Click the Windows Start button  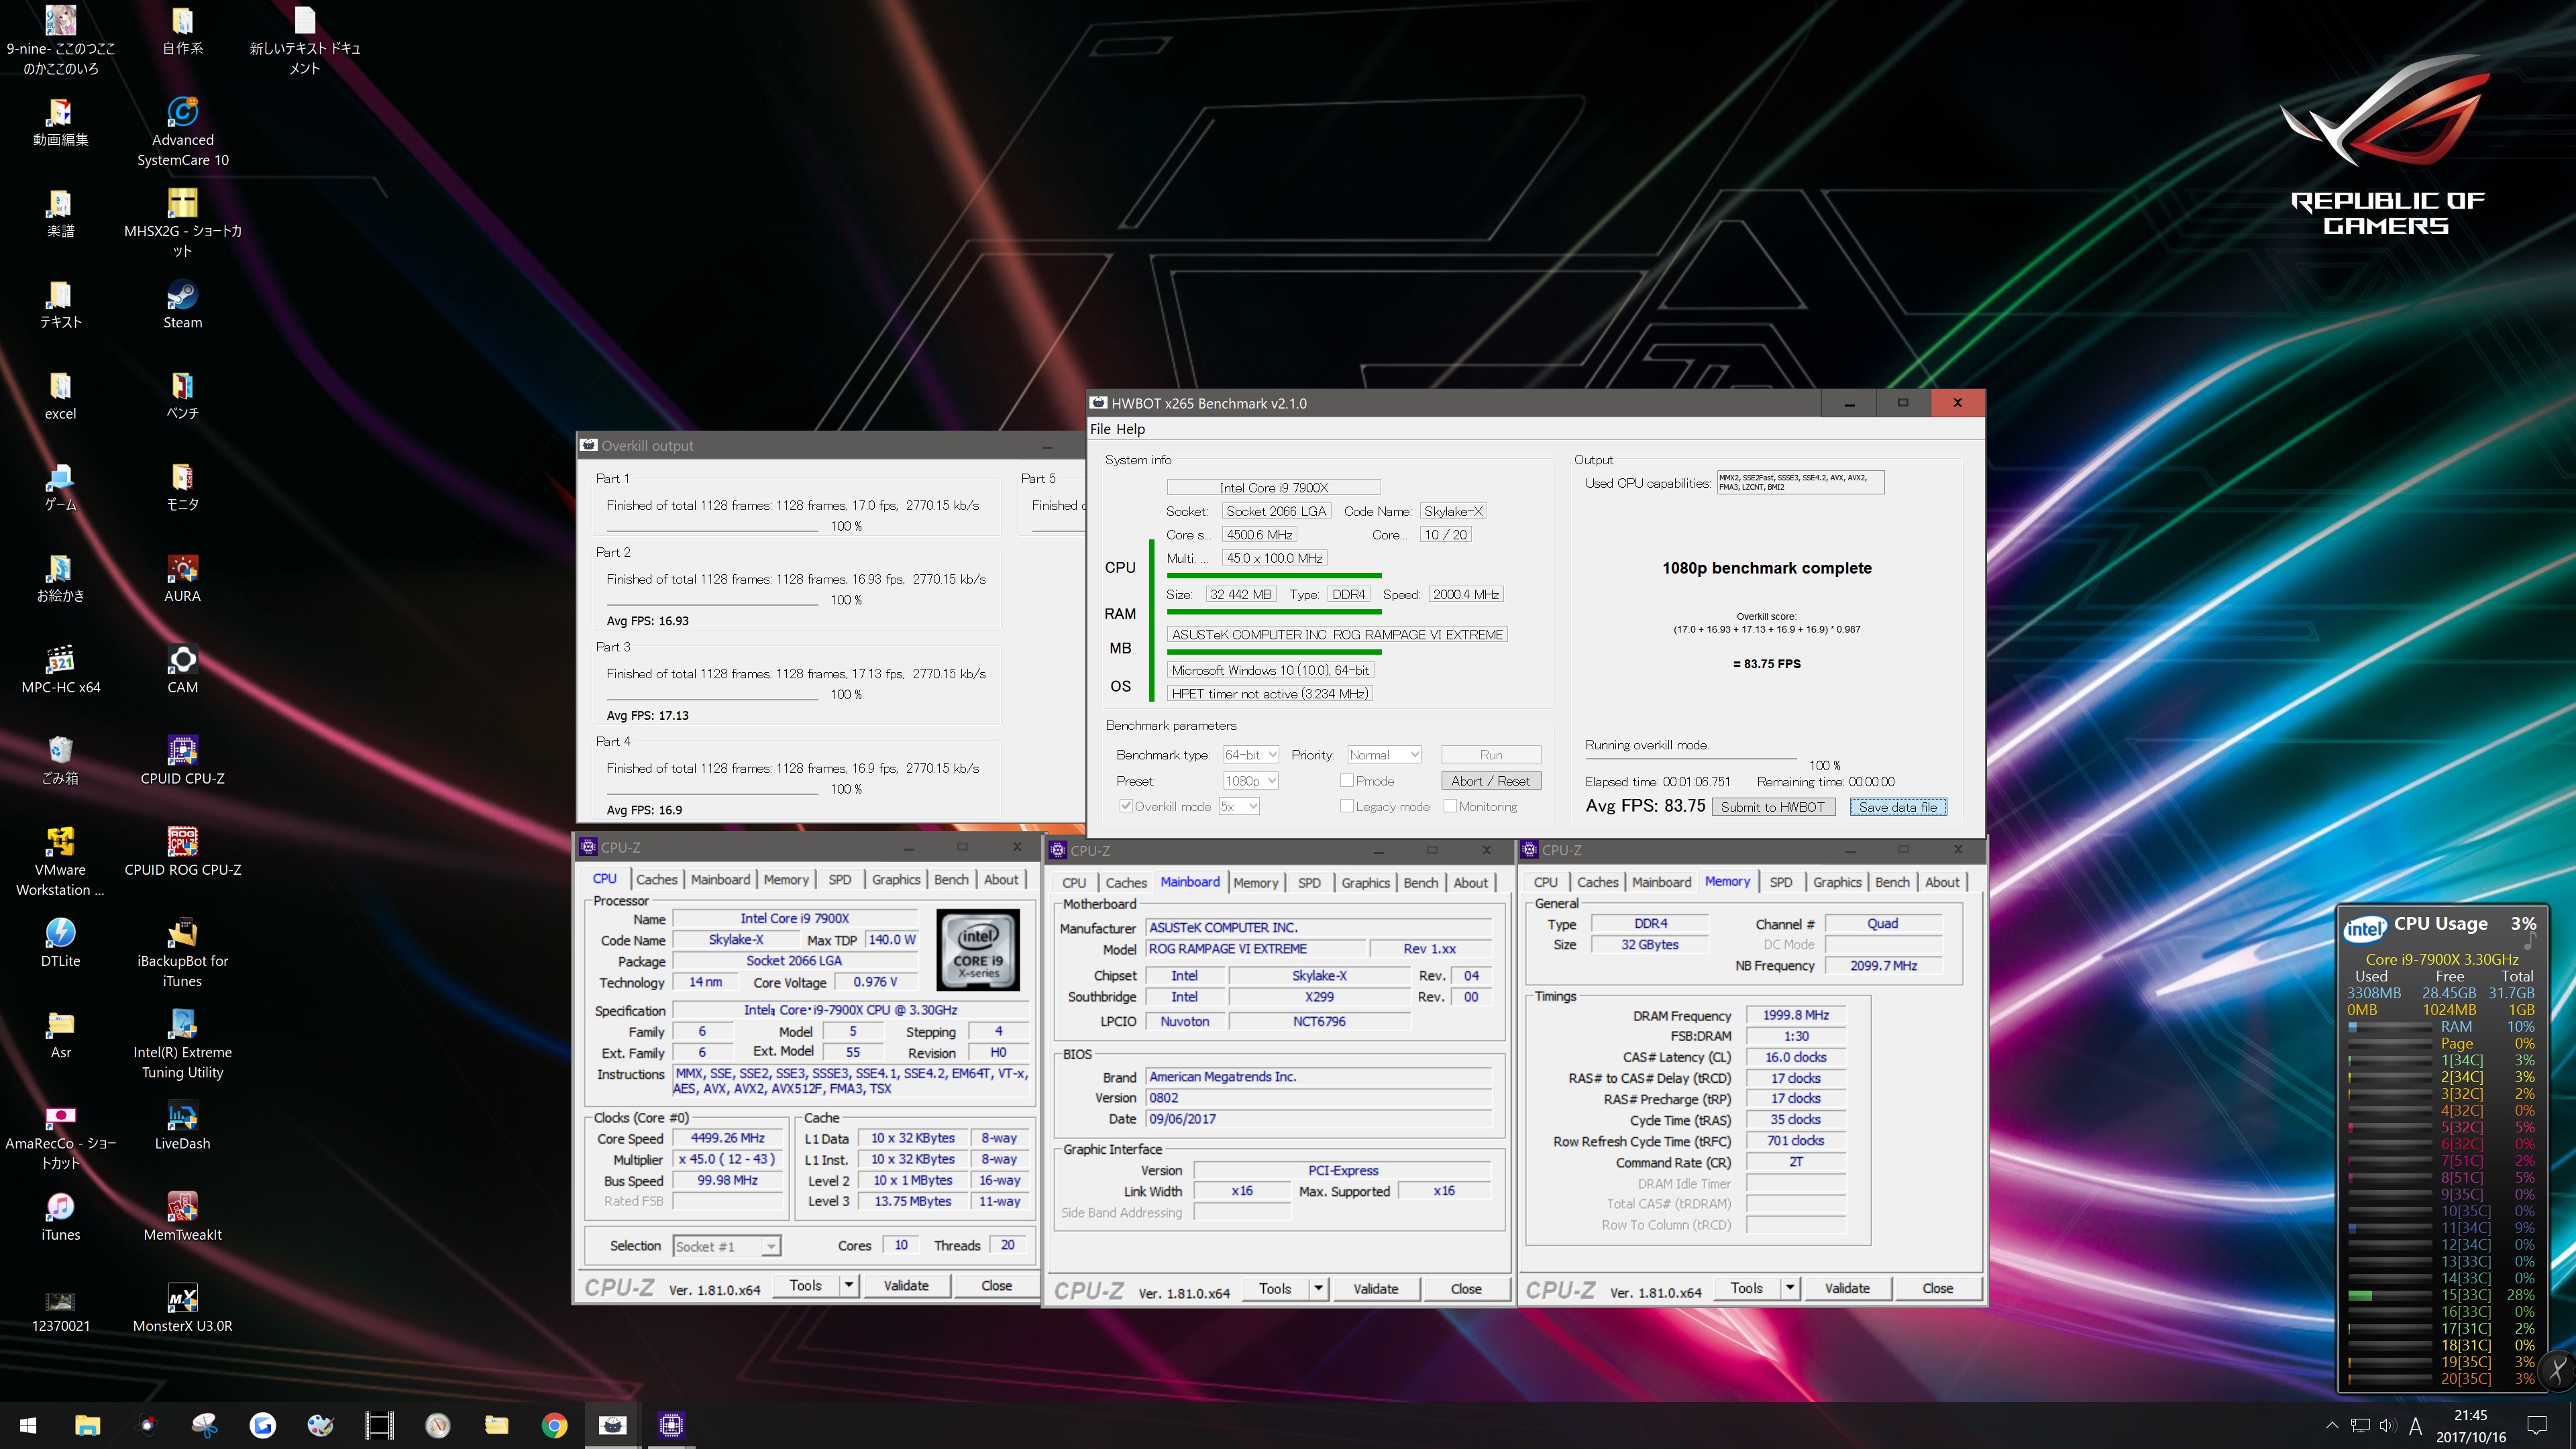[28, 1425]
